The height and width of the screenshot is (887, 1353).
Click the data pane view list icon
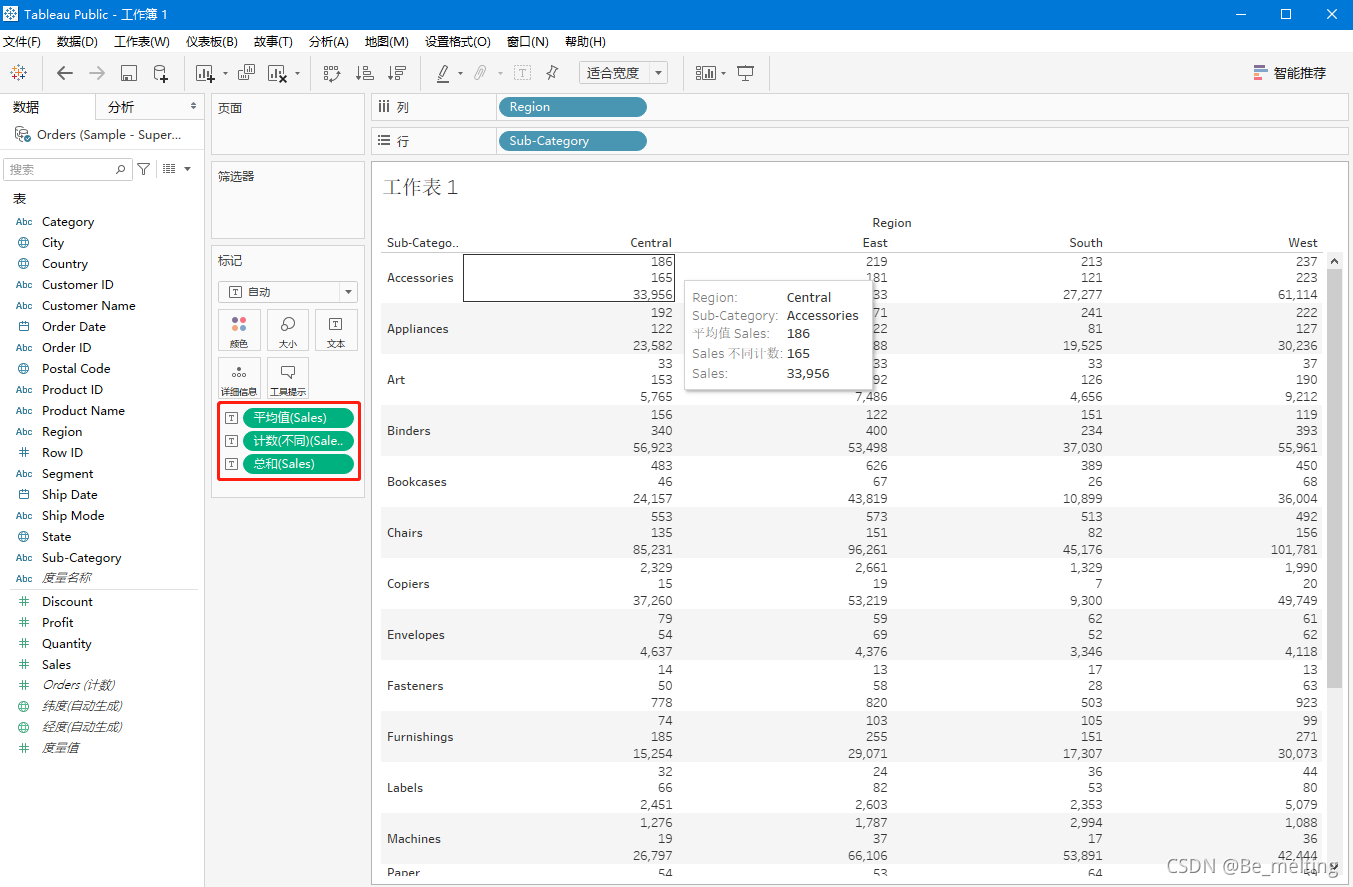[169, 169]
